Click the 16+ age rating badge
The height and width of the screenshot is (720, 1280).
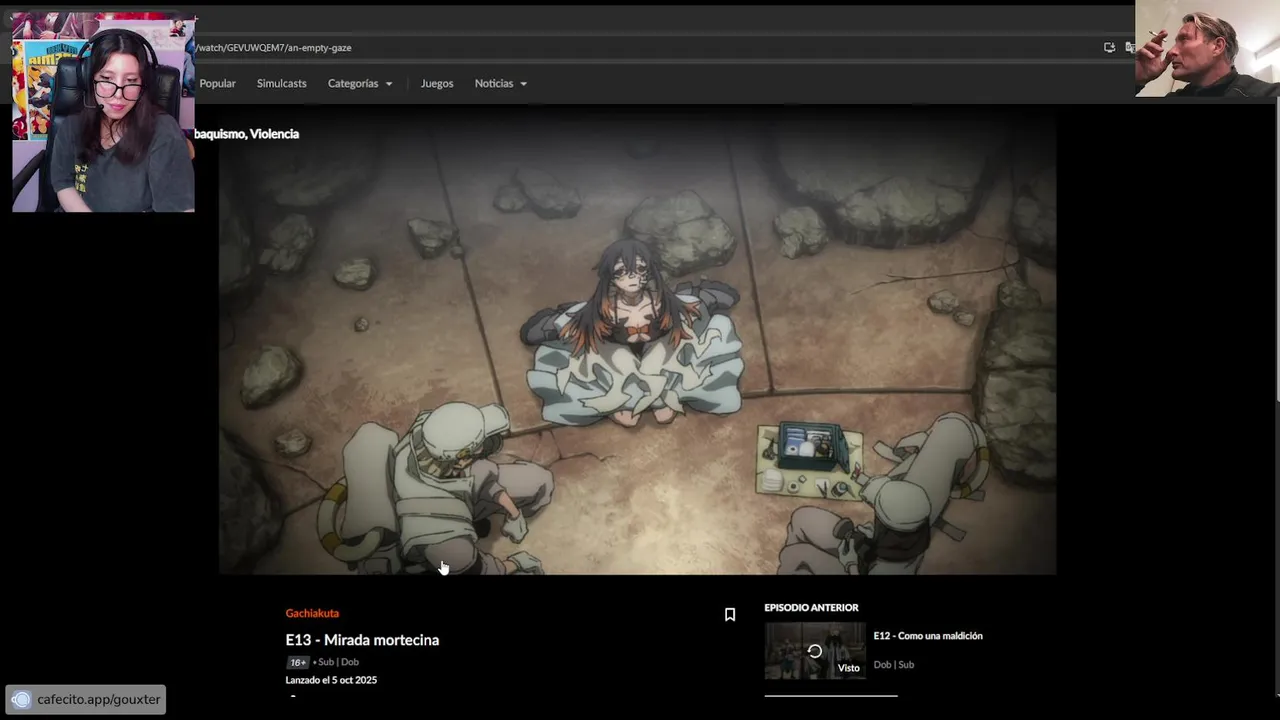pos(297,662)
